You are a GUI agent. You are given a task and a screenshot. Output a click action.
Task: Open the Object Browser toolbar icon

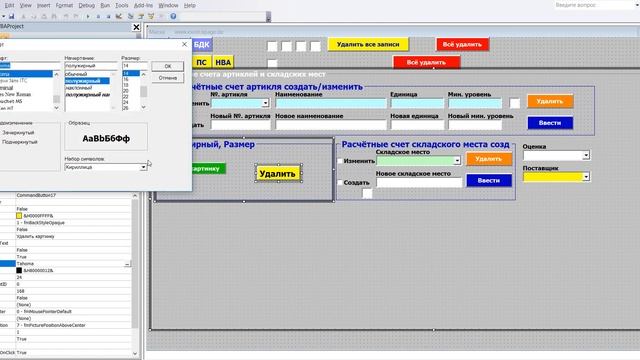click(151, 16)
